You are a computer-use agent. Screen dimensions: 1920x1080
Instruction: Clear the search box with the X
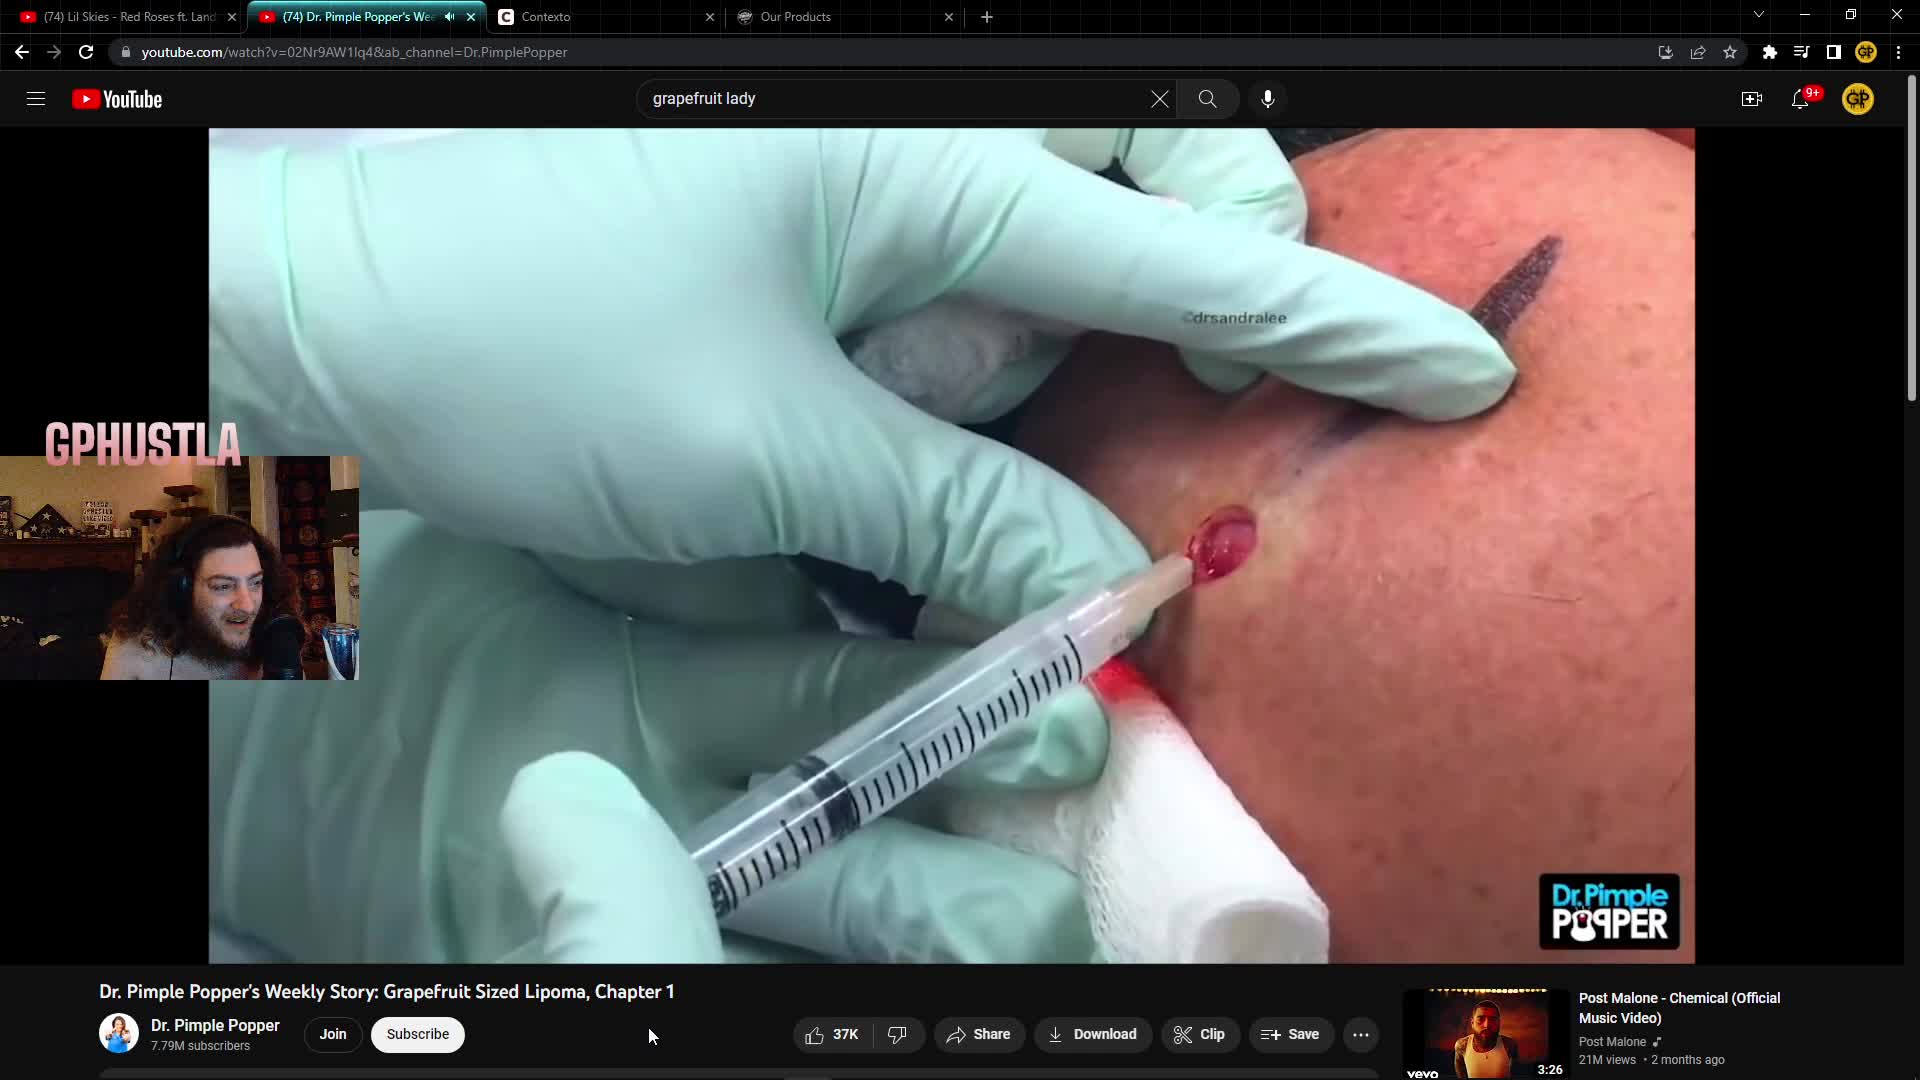tap(1159, 99)
